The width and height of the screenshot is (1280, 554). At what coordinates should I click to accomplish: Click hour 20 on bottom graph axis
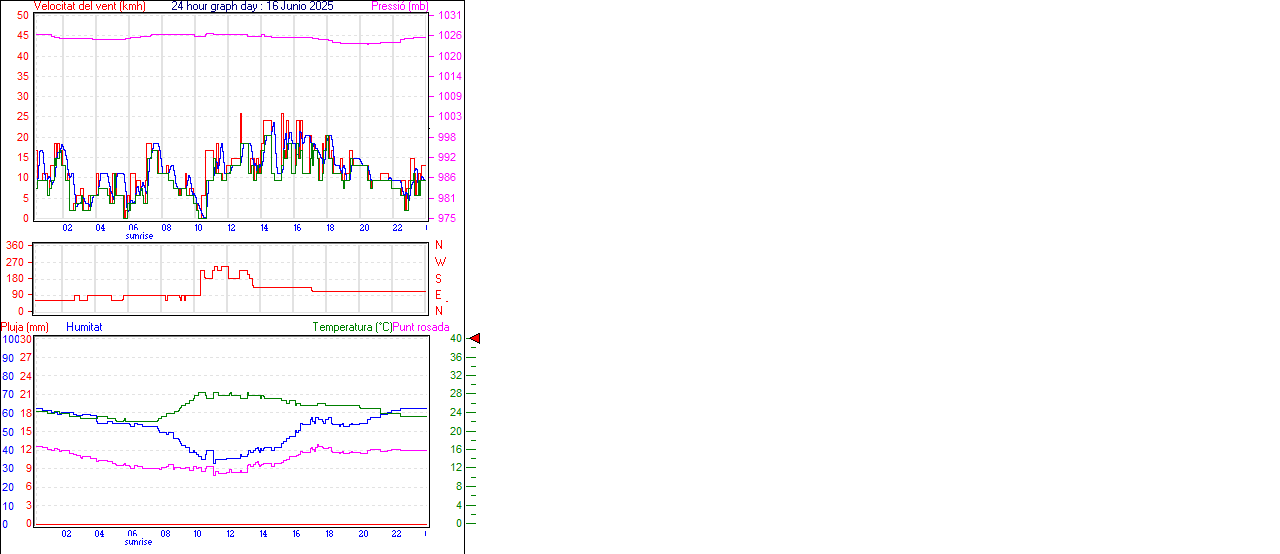pyautogui.click(x=364, y=534)
